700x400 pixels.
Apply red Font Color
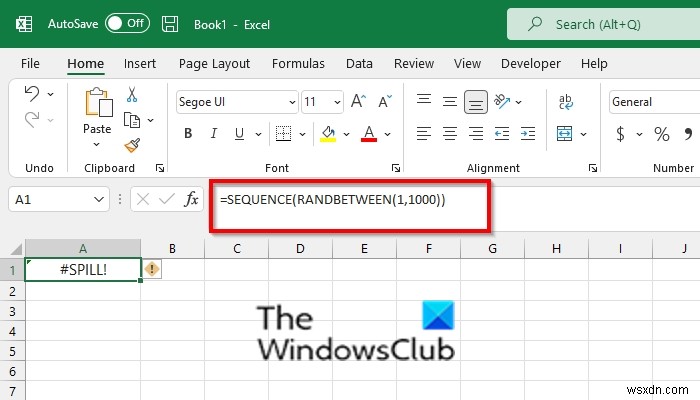point(369,133)
